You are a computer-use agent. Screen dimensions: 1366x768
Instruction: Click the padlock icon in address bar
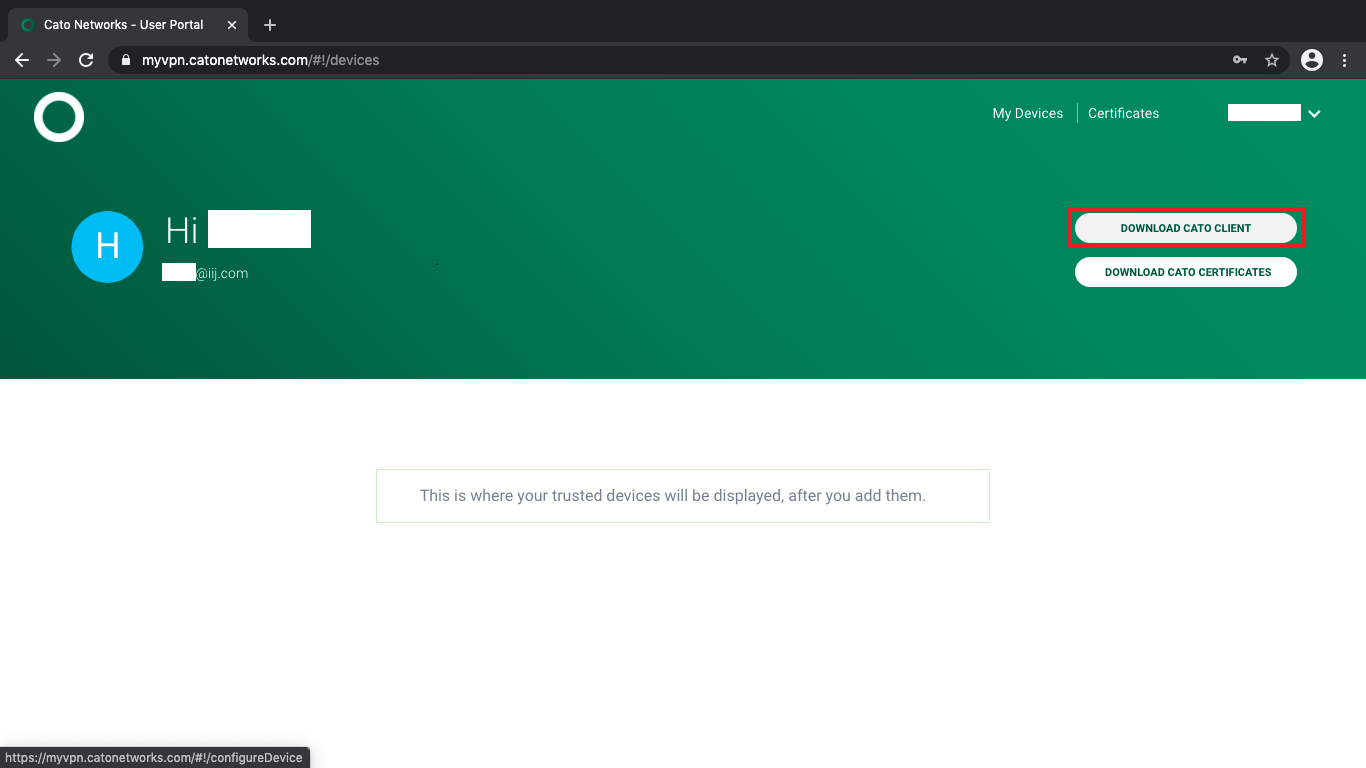(125, 60)
